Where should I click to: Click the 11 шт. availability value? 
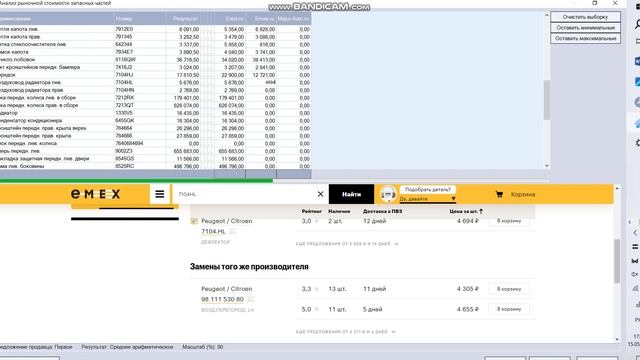(x=337, y=309)
